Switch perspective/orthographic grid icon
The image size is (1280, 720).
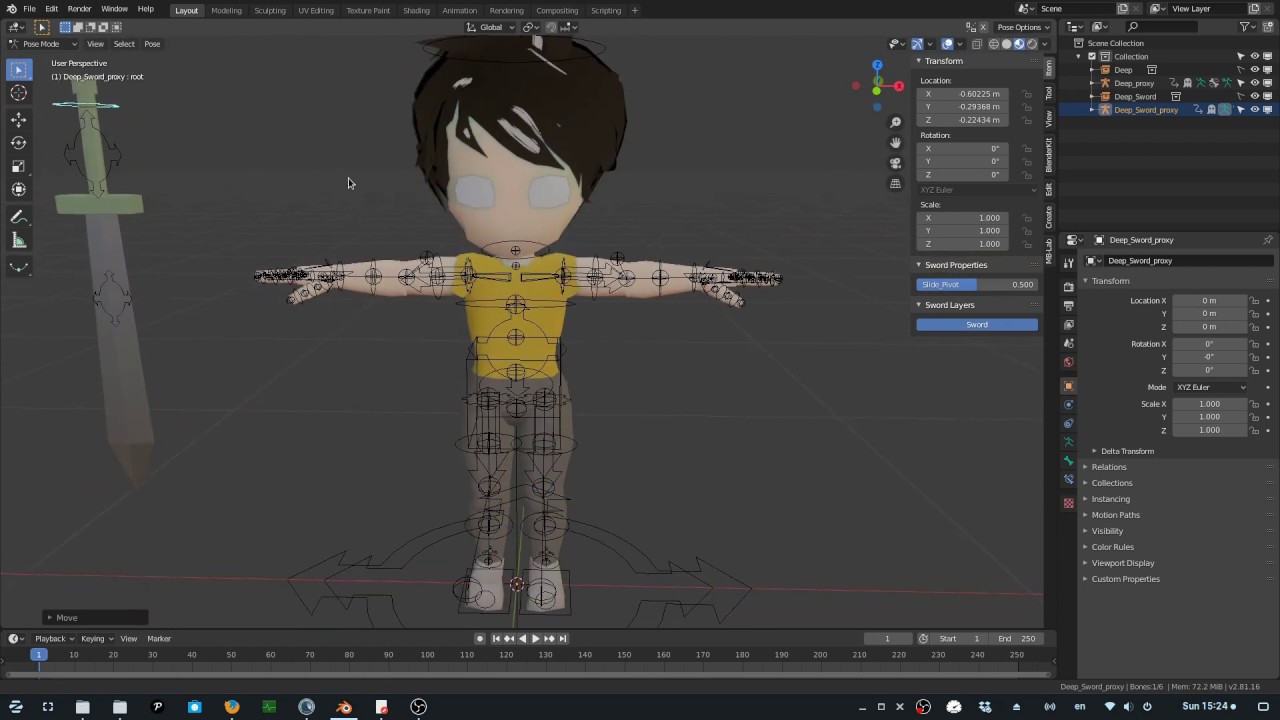coord(895,184)
